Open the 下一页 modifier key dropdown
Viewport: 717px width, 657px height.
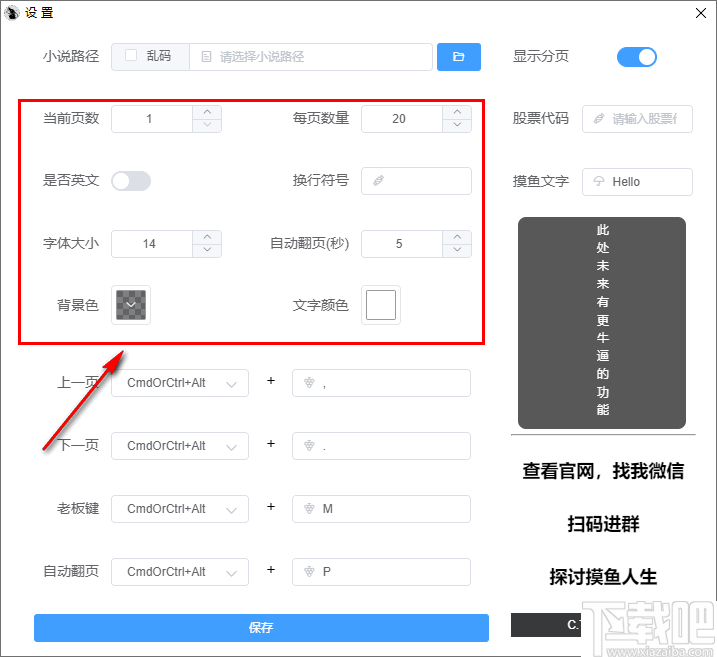click(180, 446)
